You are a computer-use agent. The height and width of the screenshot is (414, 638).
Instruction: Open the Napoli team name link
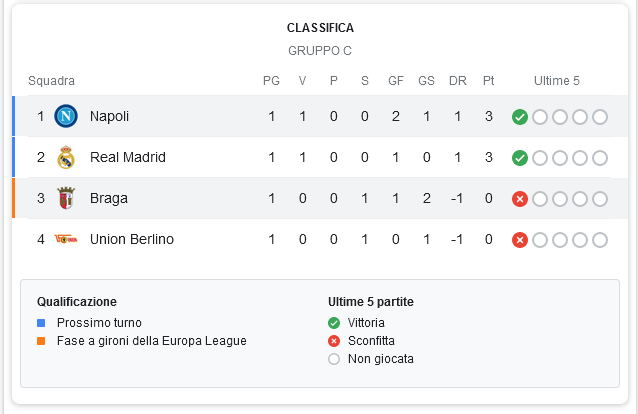(109, 116)
